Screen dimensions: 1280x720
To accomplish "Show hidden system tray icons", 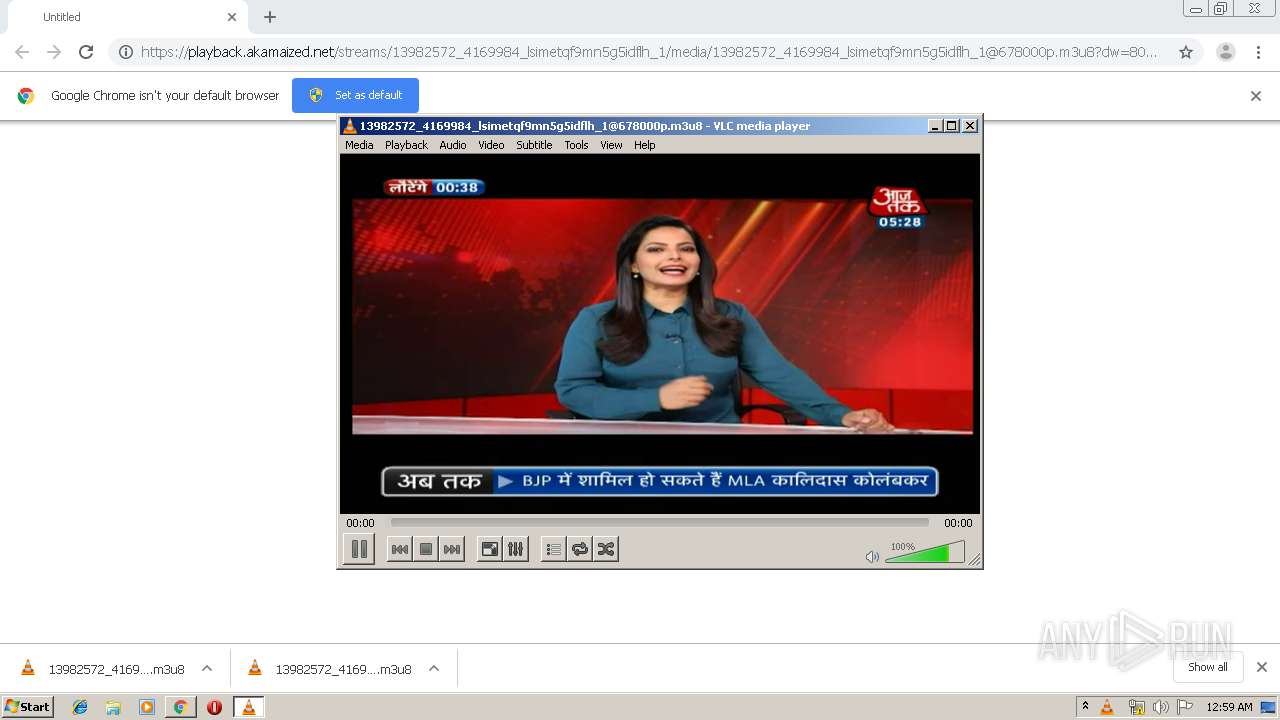I will pyautogui.click(x=1085, y=707).
